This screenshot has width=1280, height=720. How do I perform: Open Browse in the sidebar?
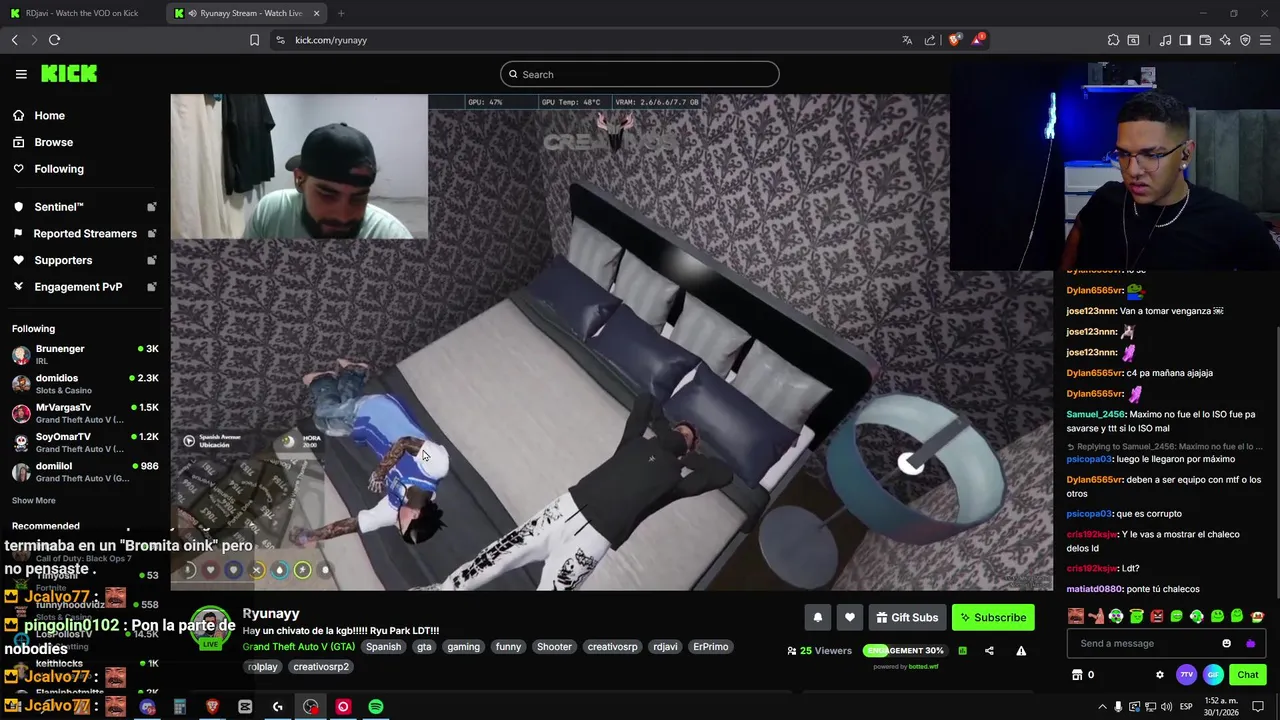tap(53, 142)
